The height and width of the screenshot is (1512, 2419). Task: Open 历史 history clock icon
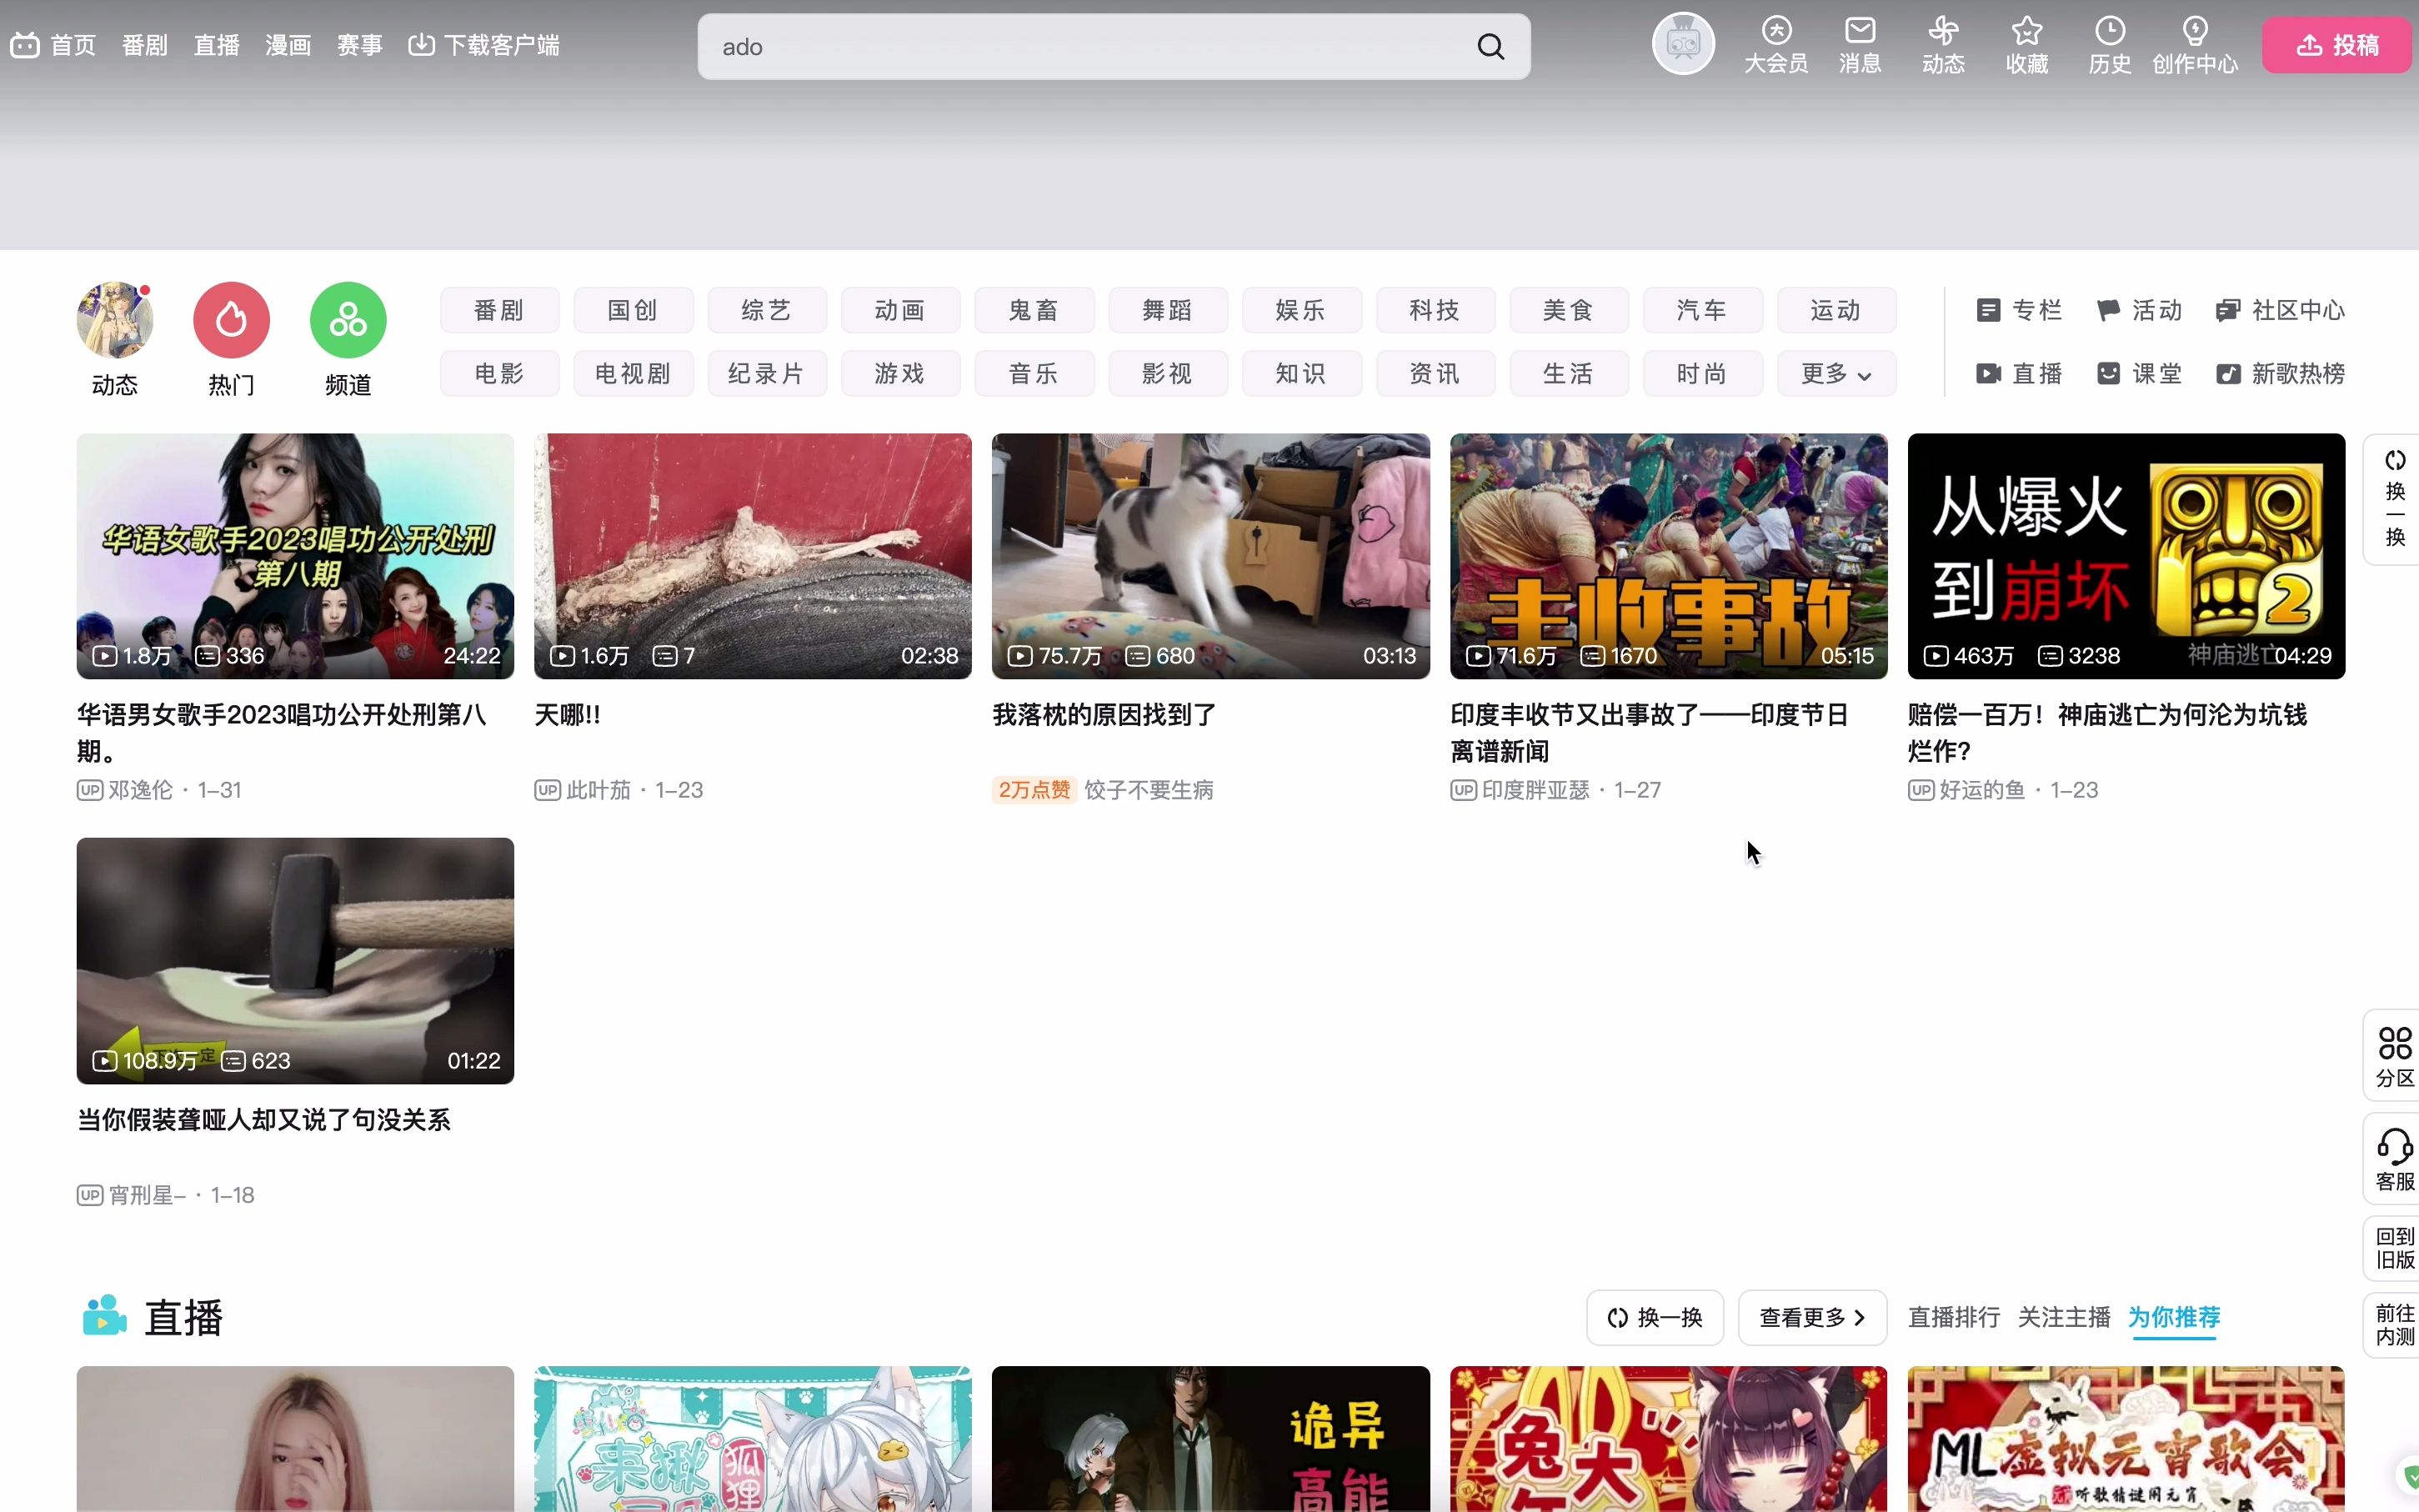(x=2110, y=45)
